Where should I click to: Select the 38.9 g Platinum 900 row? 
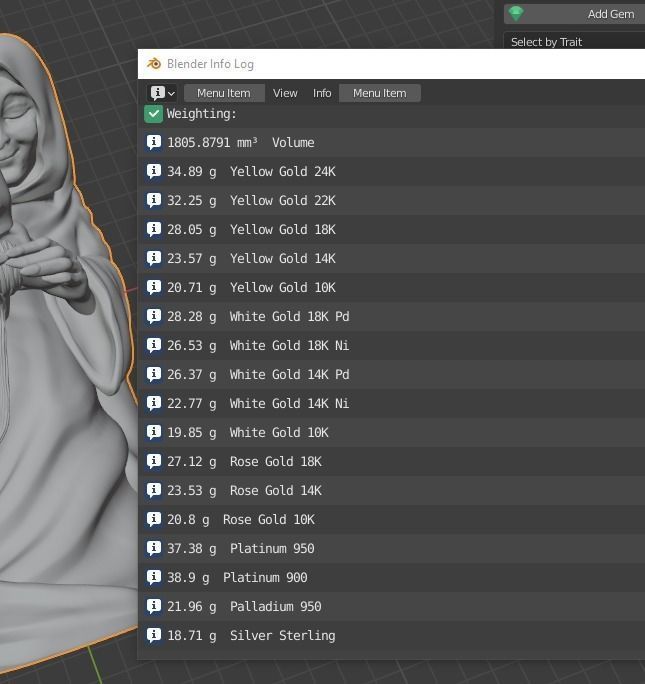click(391, 578)
